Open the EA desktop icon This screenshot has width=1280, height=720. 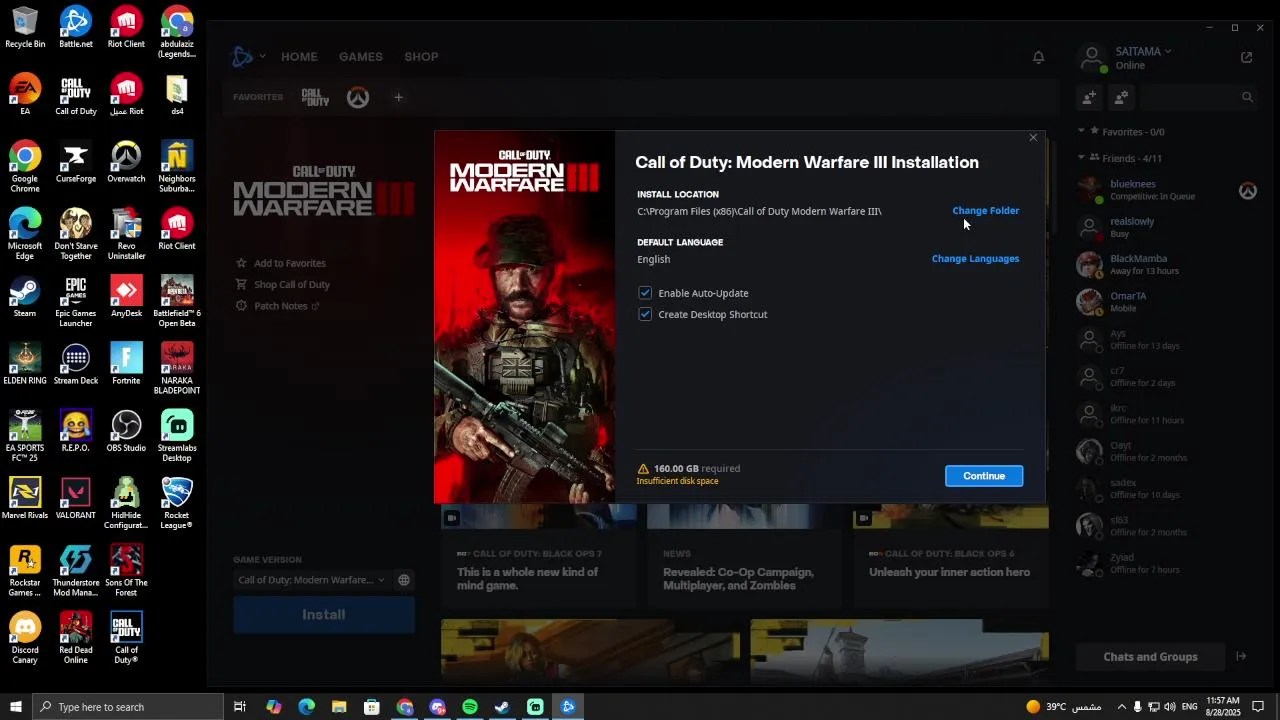point(25,94)
